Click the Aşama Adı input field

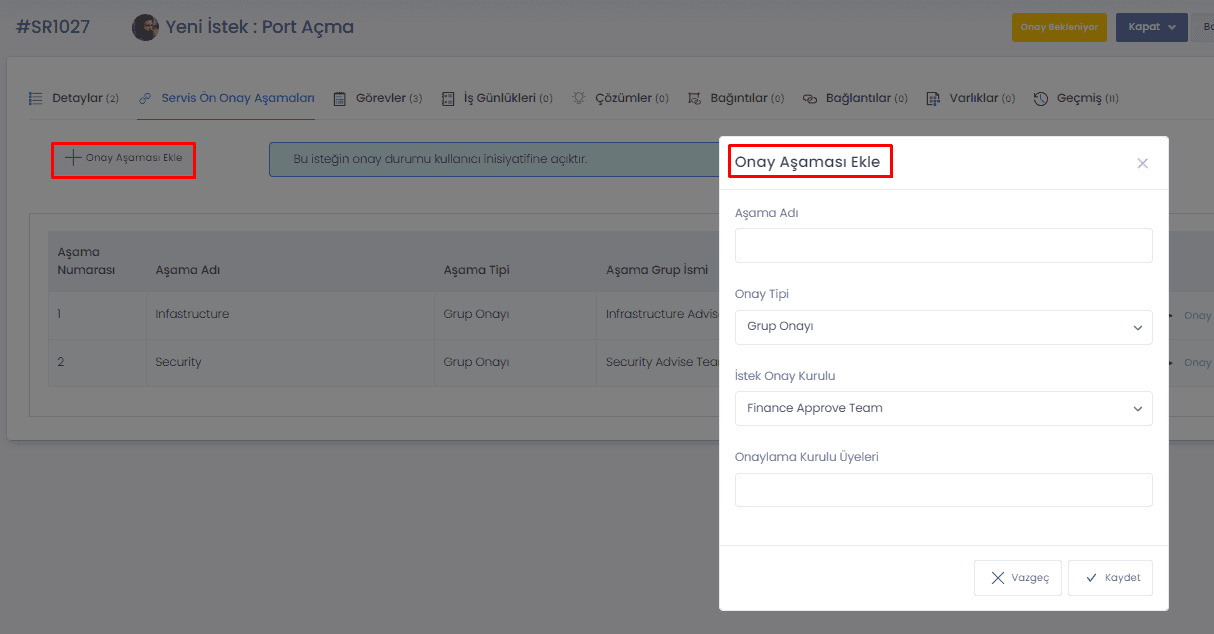[x=943, y=245]
